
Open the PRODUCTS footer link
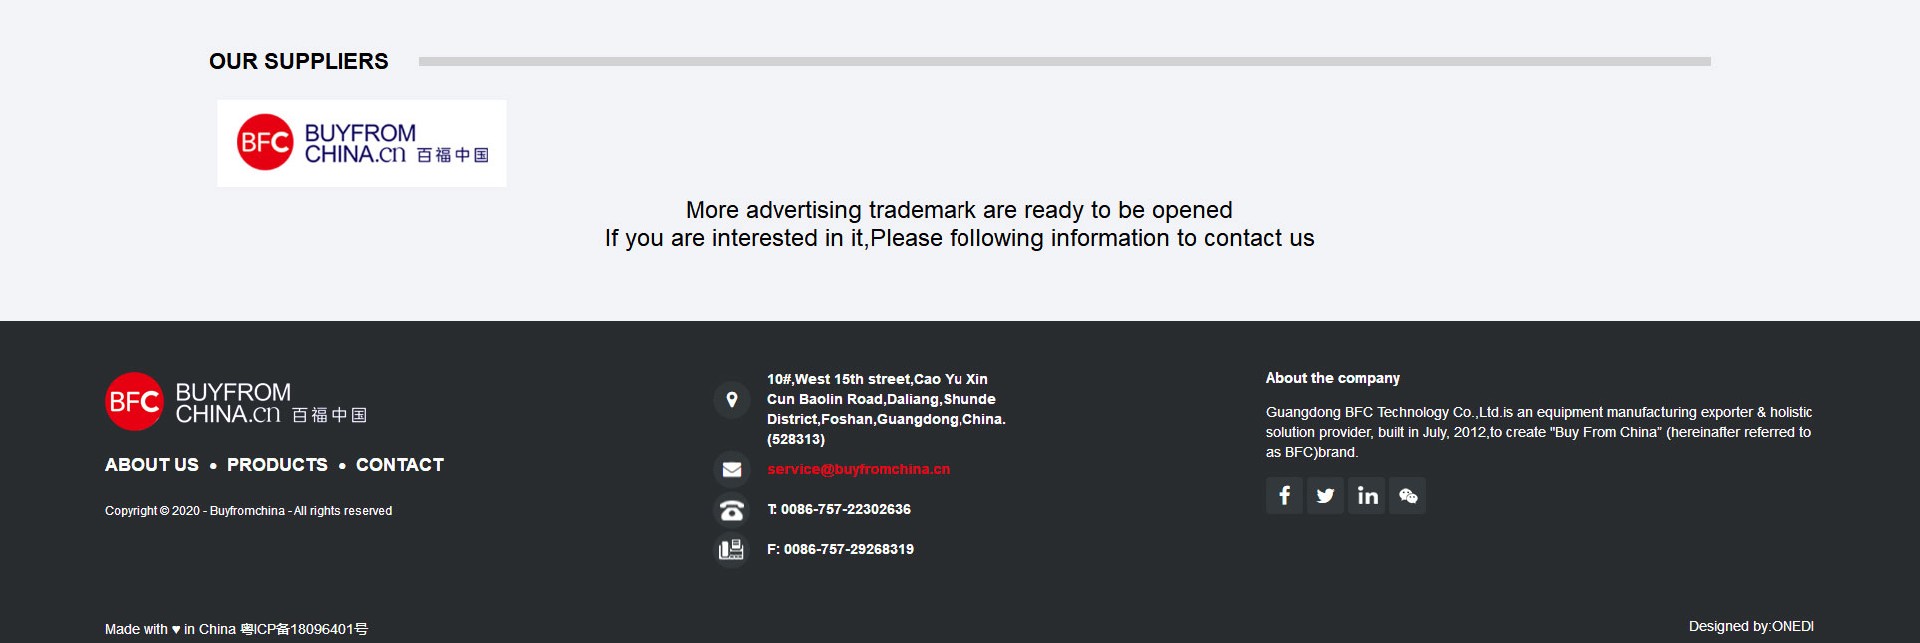(277, 465)
